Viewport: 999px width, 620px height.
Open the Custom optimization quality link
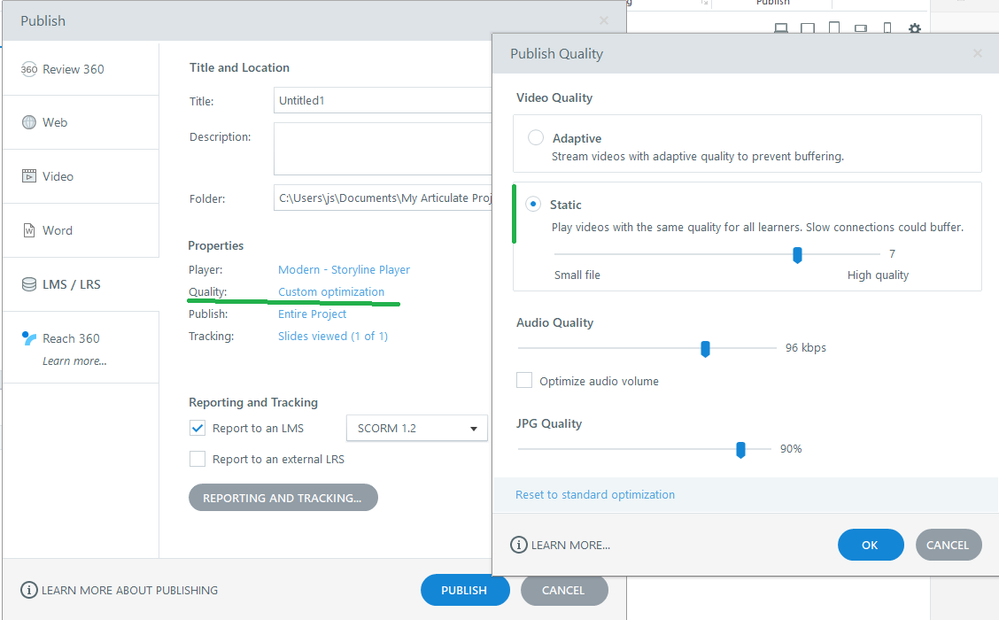pos(331,292)
